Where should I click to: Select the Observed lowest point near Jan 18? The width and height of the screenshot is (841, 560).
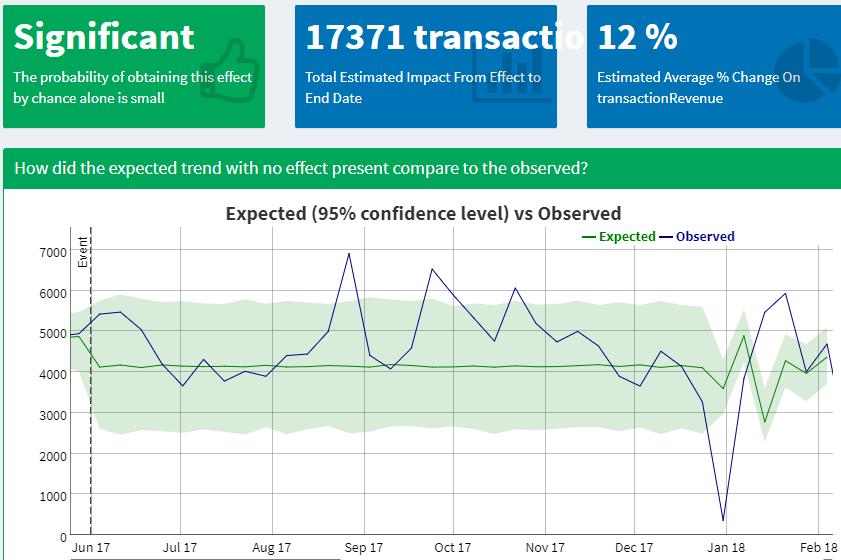pos(724,520)
